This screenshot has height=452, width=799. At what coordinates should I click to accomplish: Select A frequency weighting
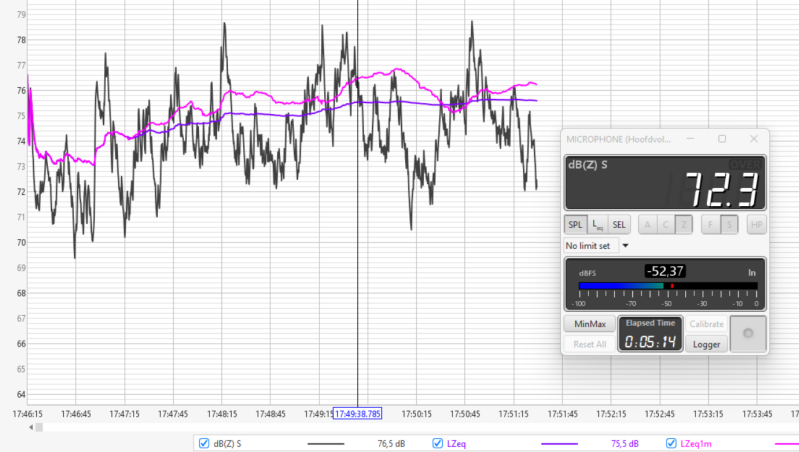[x=647, y=225]
